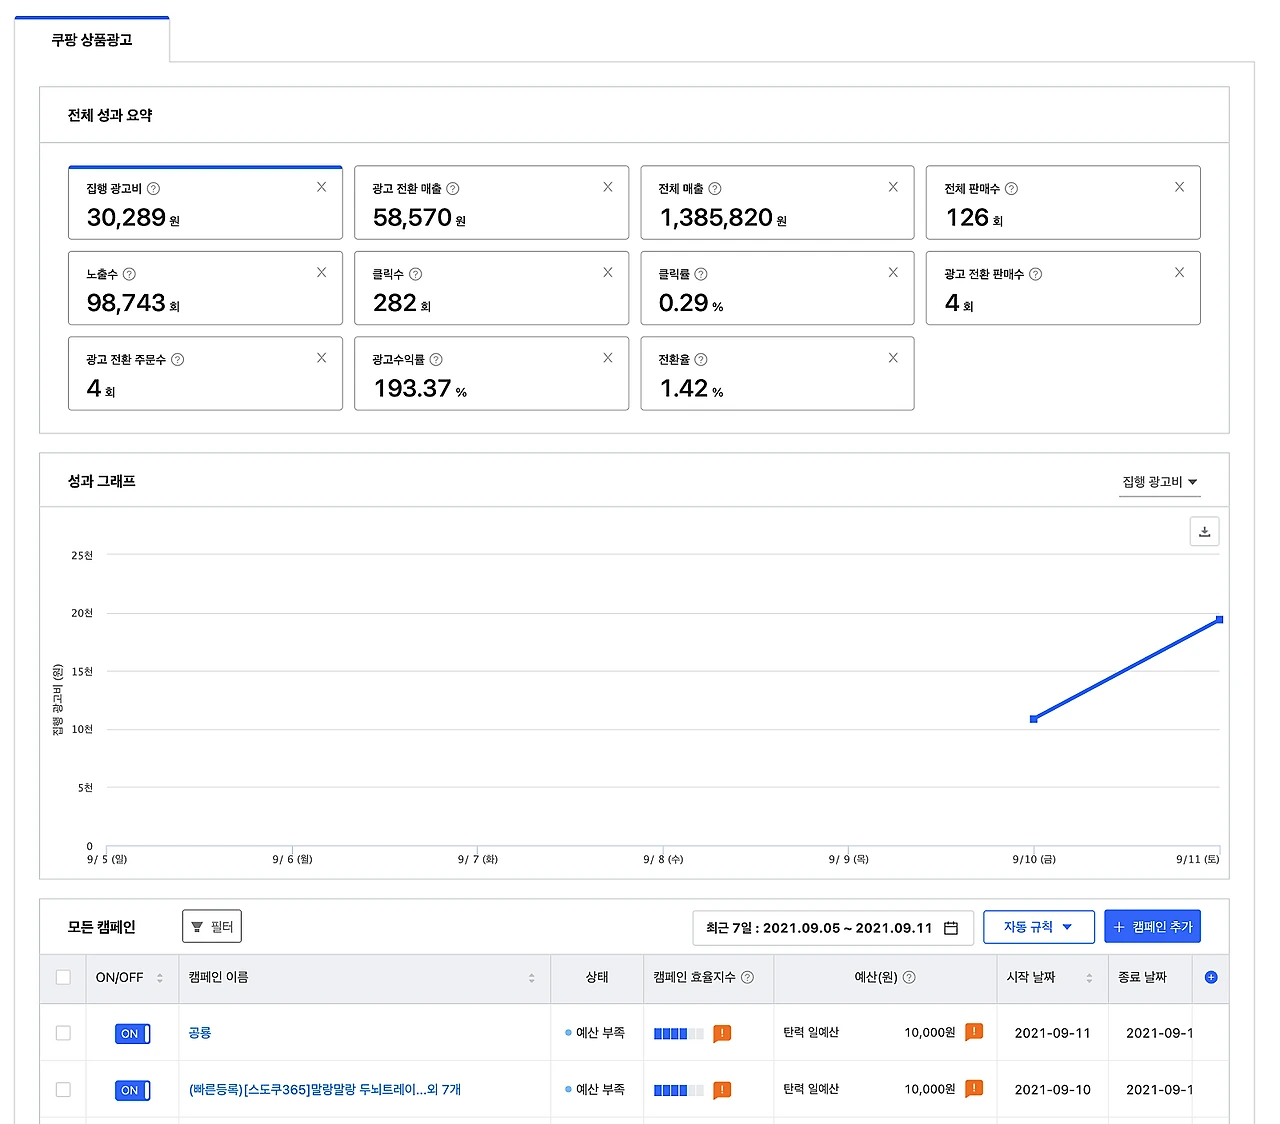
Task: Select the checkbox for the 공룡 campaign row
Action: 63,1033
